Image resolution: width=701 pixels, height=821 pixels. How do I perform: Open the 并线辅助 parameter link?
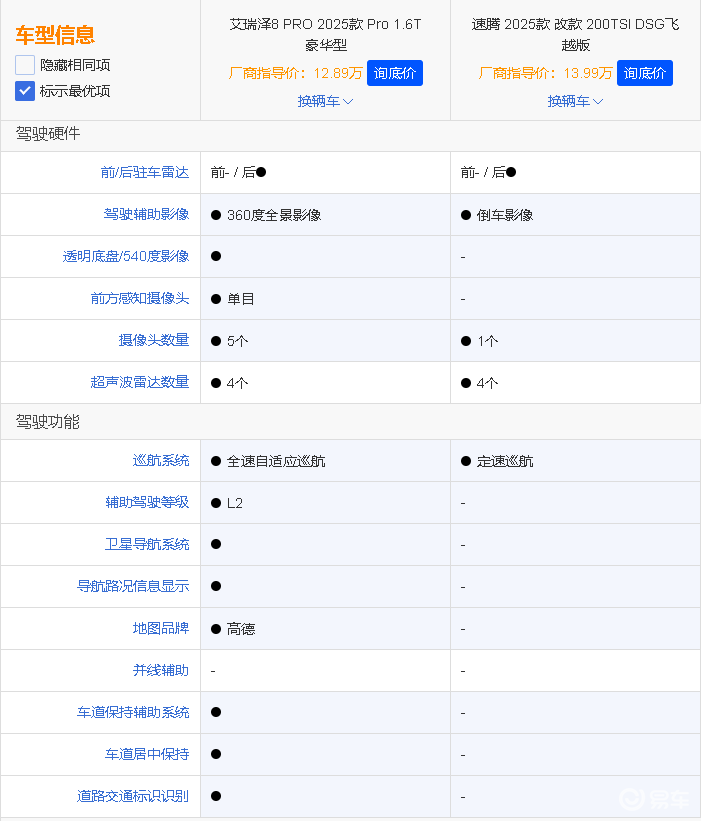pos(161,670)
